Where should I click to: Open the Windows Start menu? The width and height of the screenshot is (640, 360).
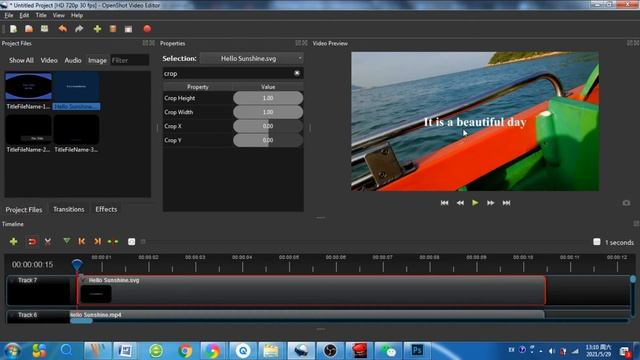pyautogui.click(x=11, y=351)
